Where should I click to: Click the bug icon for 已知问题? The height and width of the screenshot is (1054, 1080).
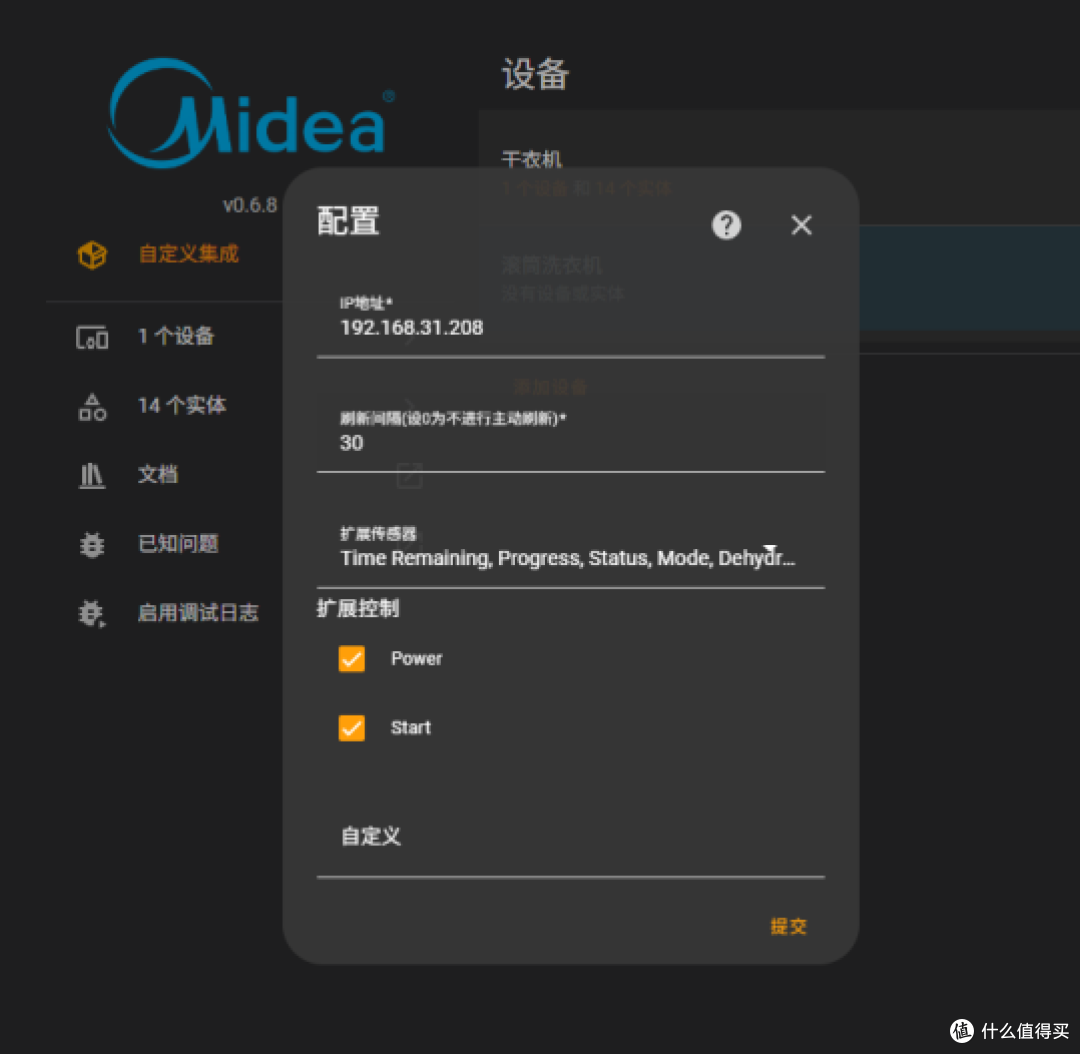click(92, 544)
